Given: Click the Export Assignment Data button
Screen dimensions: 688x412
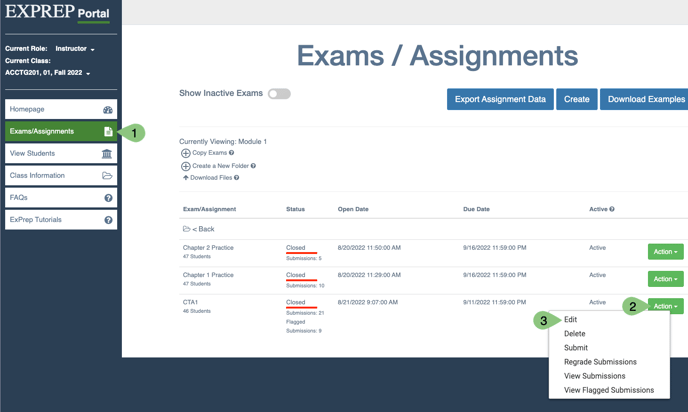Looking at the screenshot, I should click(x=500, y=99).
